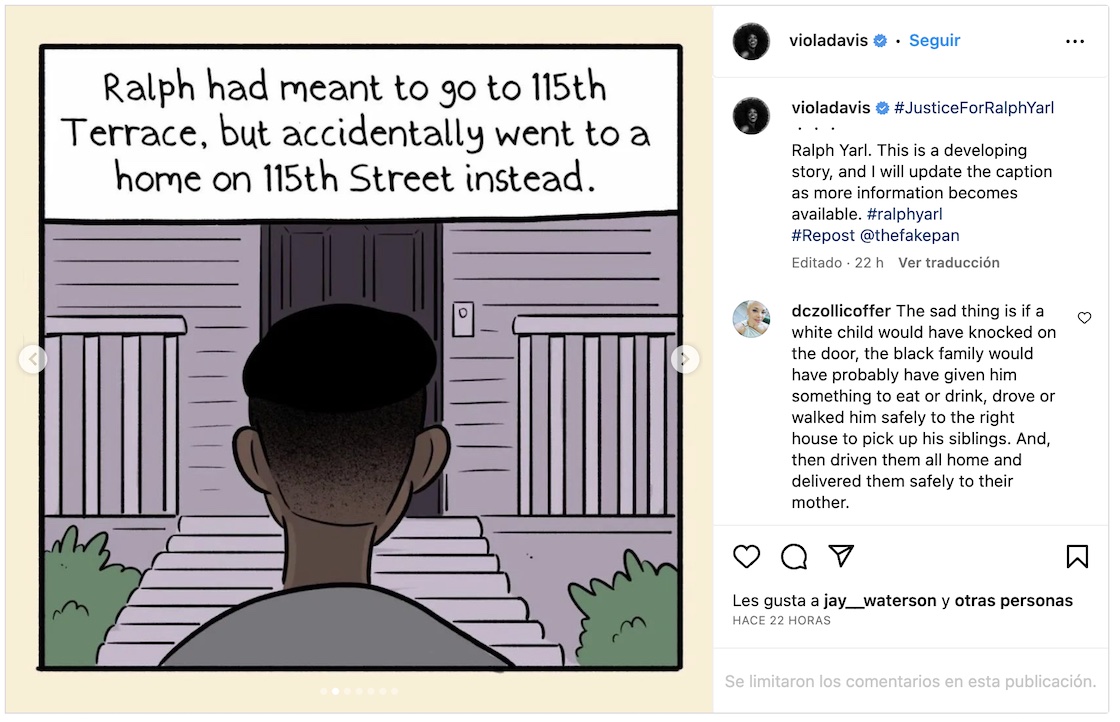This screenshot has height=722, width=1120.
Task: Go to previous carousel image arrow
Action: (x=33, y=359)
